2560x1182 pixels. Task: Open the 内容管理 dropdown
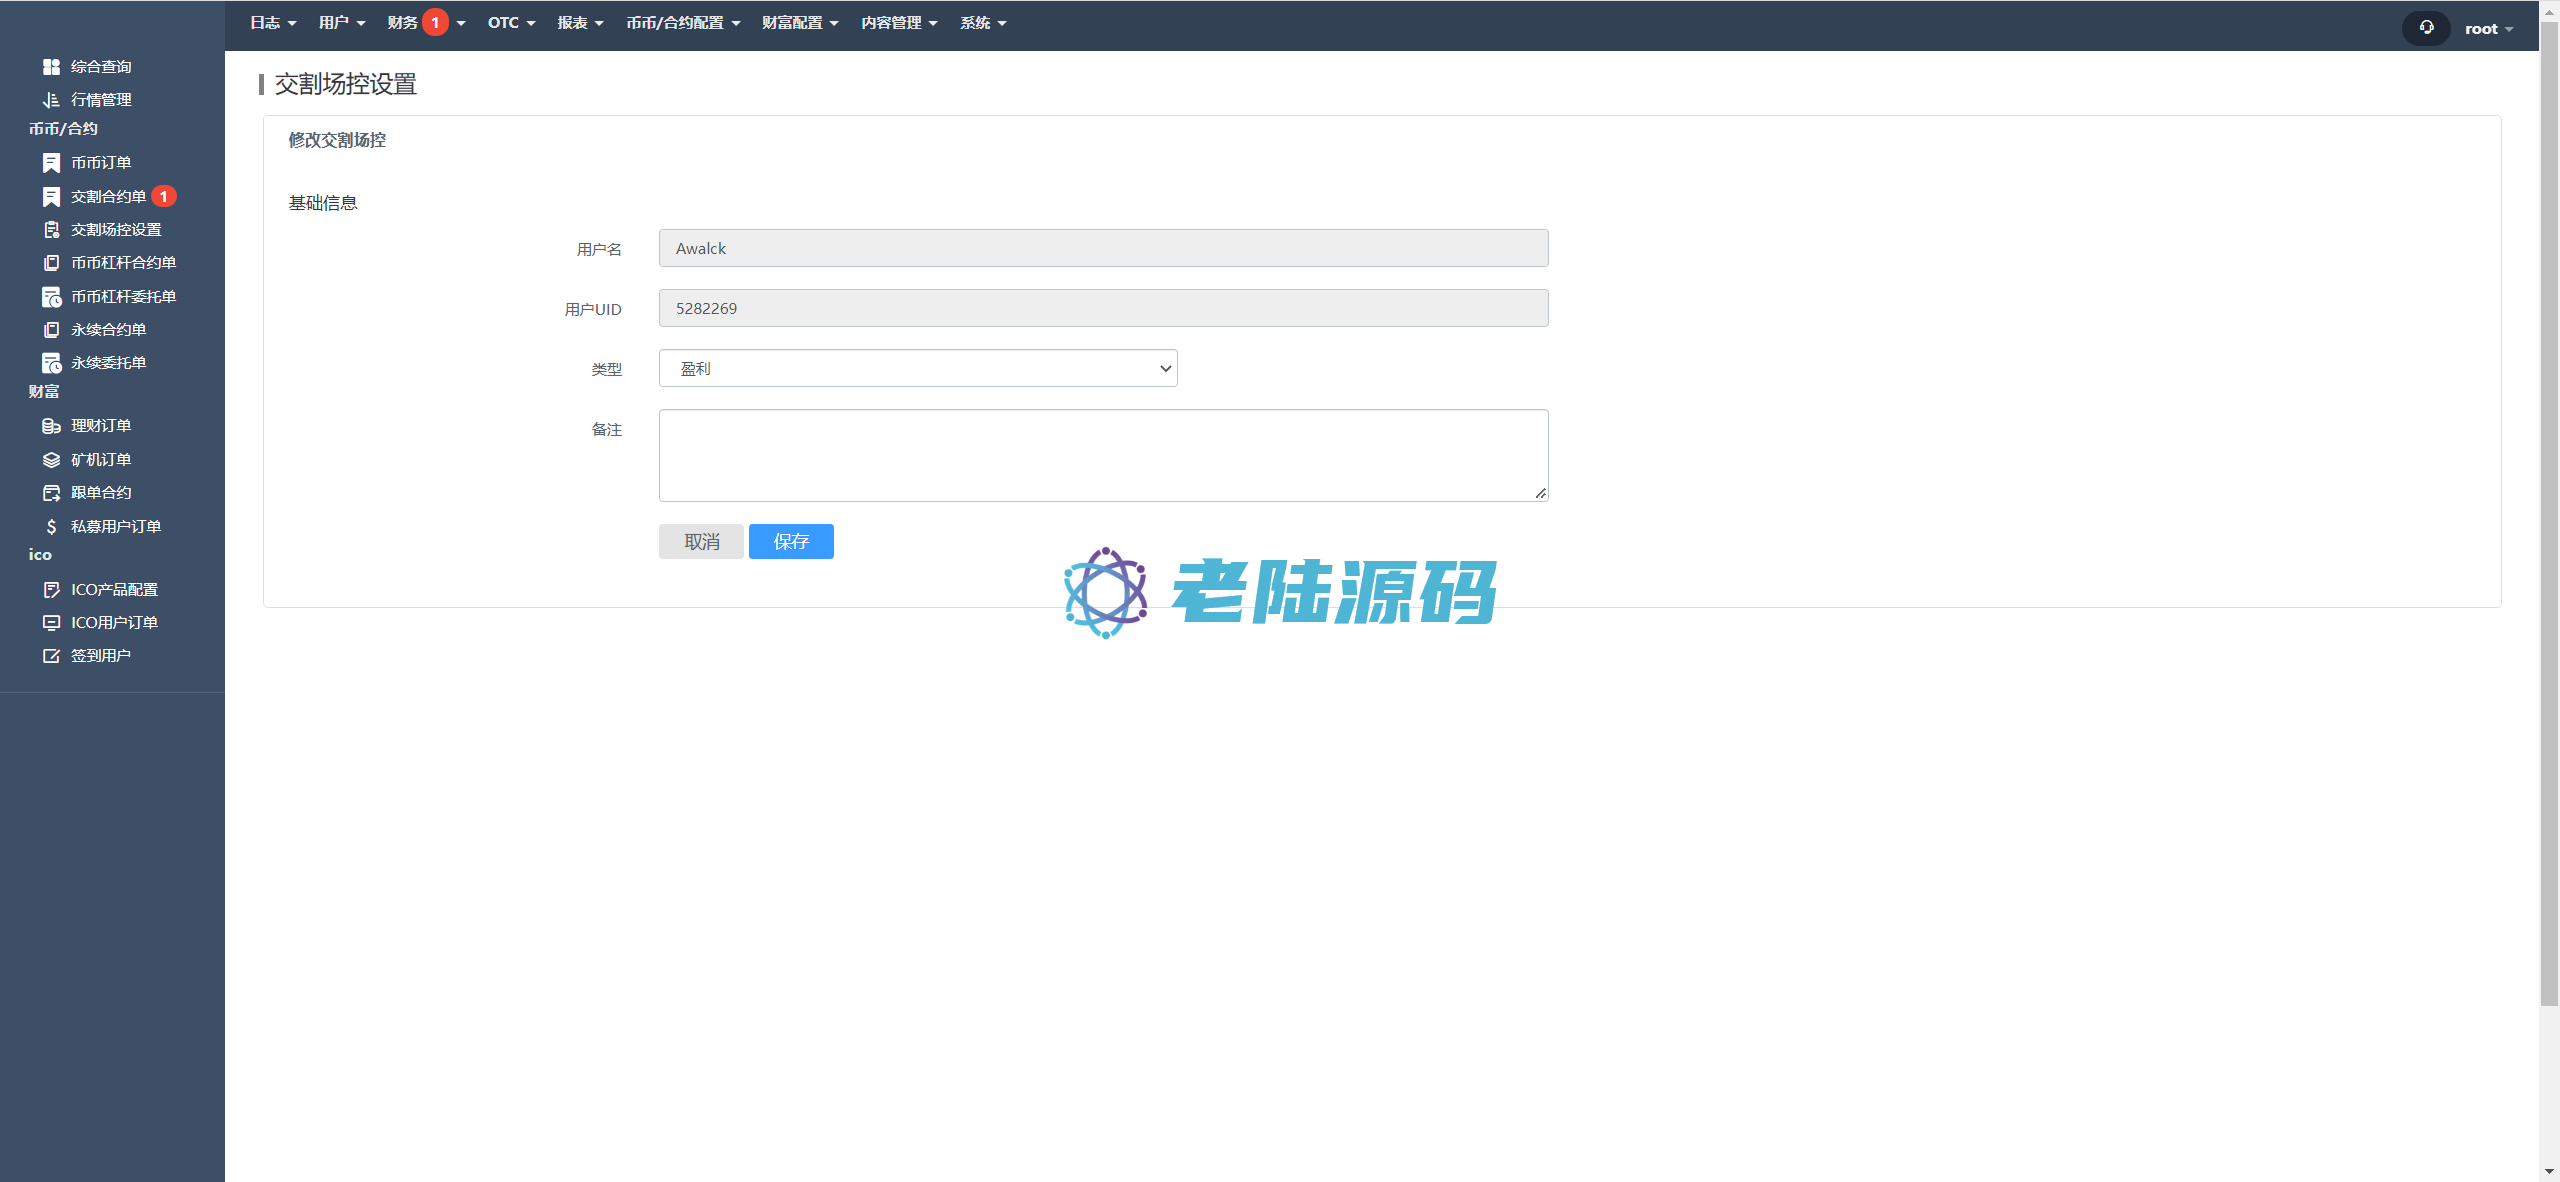click(x=899, y=23)
